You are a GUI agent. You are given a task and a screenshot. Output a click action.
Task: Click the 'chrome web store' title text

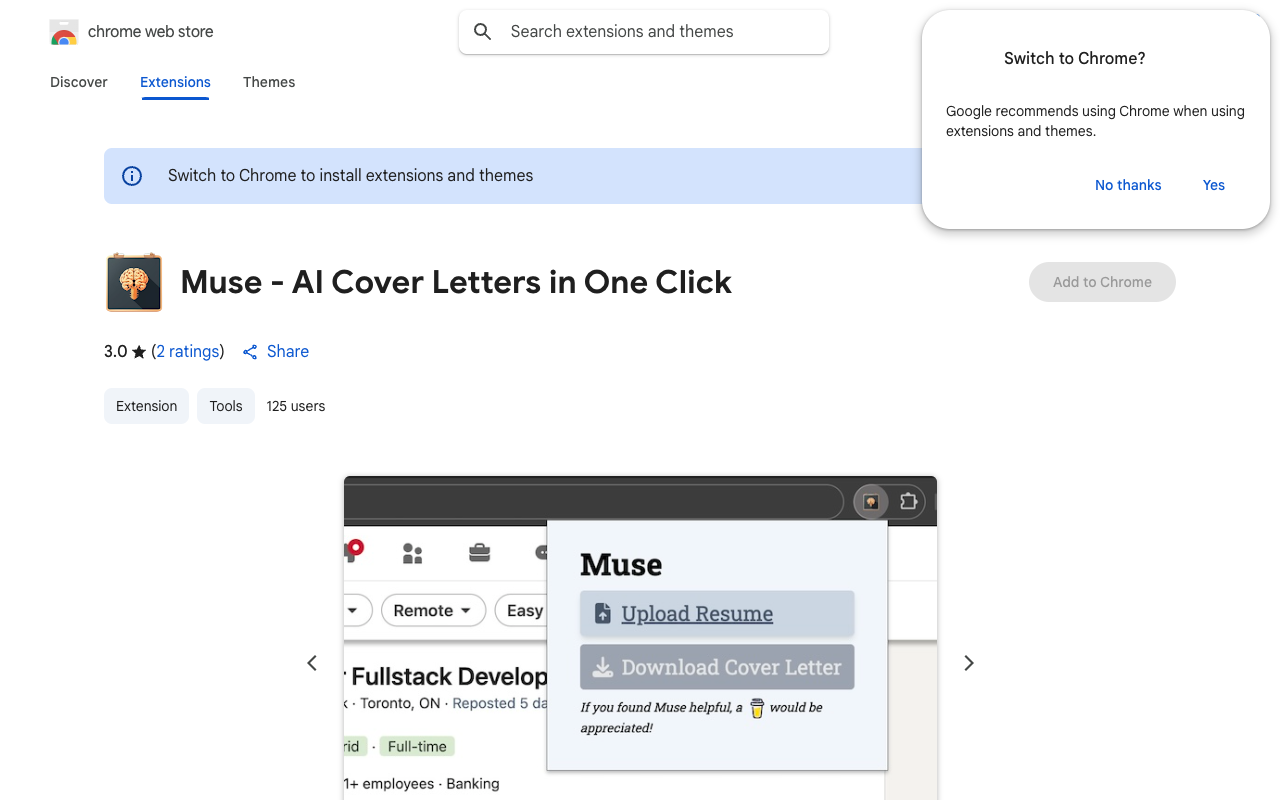(151, 32)
